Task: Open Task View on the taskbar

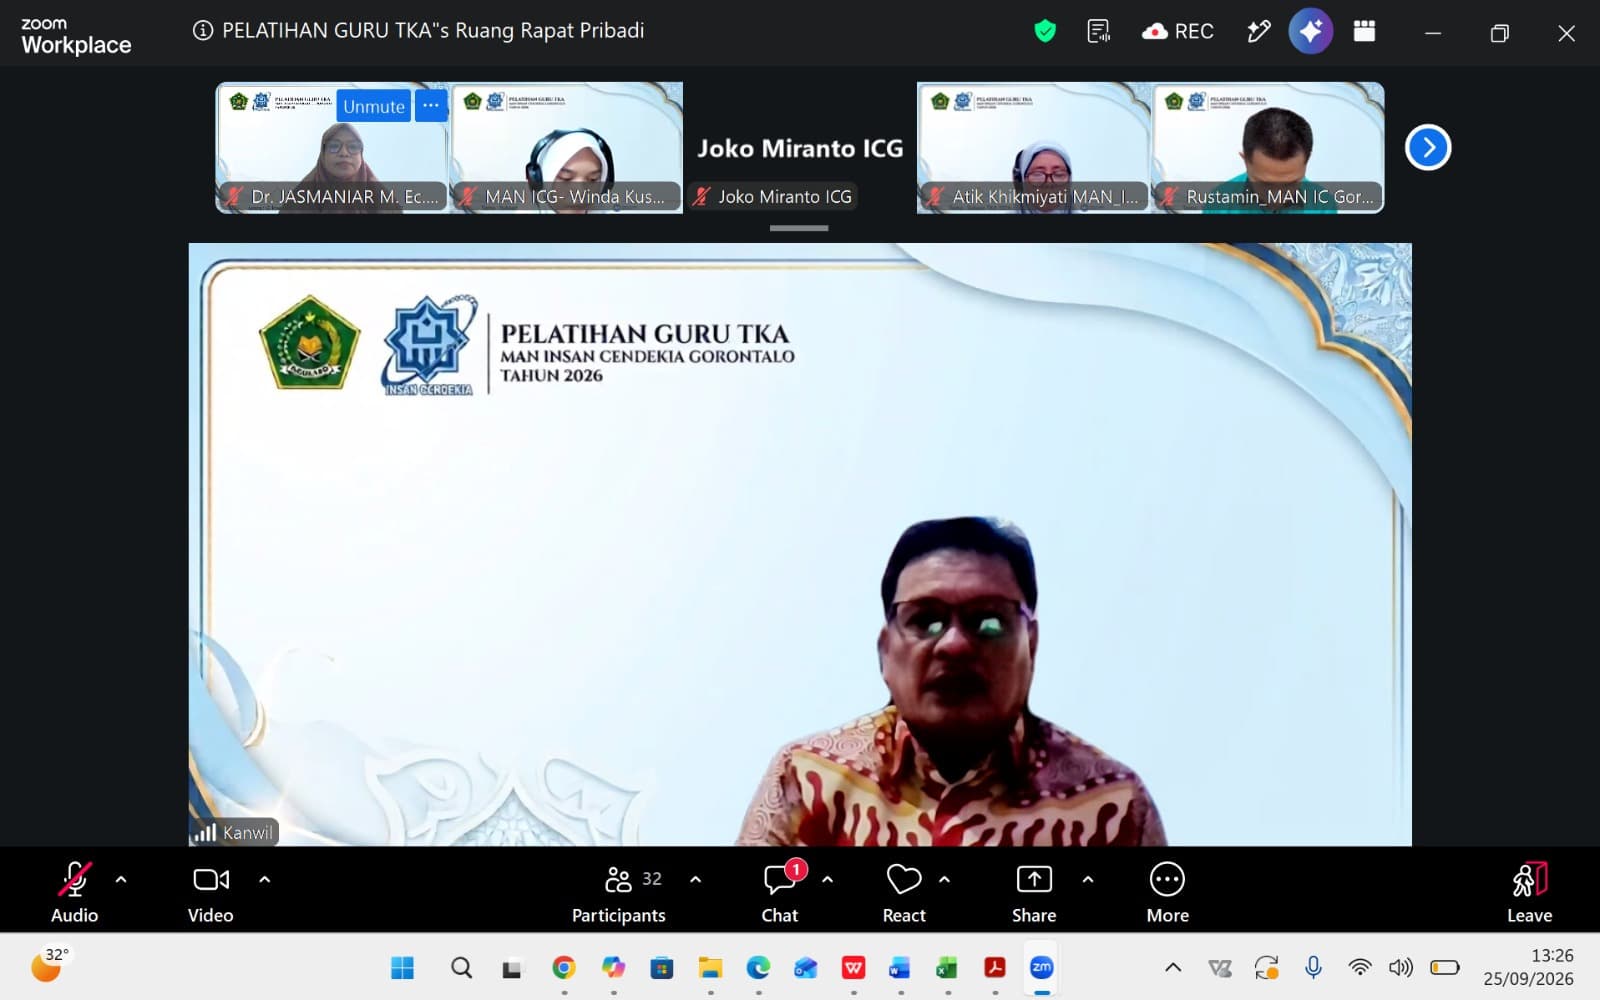Action: tap(512, 968)
